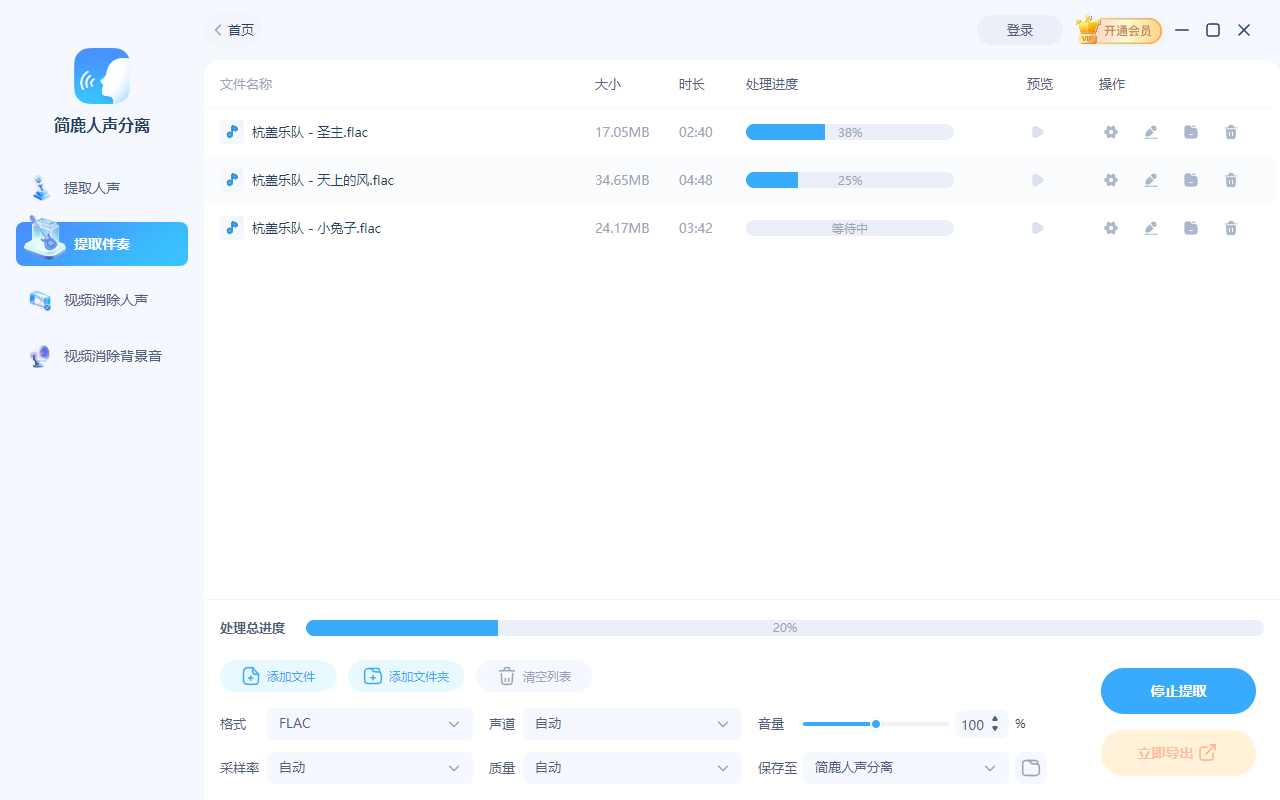Preview playback of 圣主.flac
The height and width of the screenshot is (800, 1280).
coord(1038,132)
